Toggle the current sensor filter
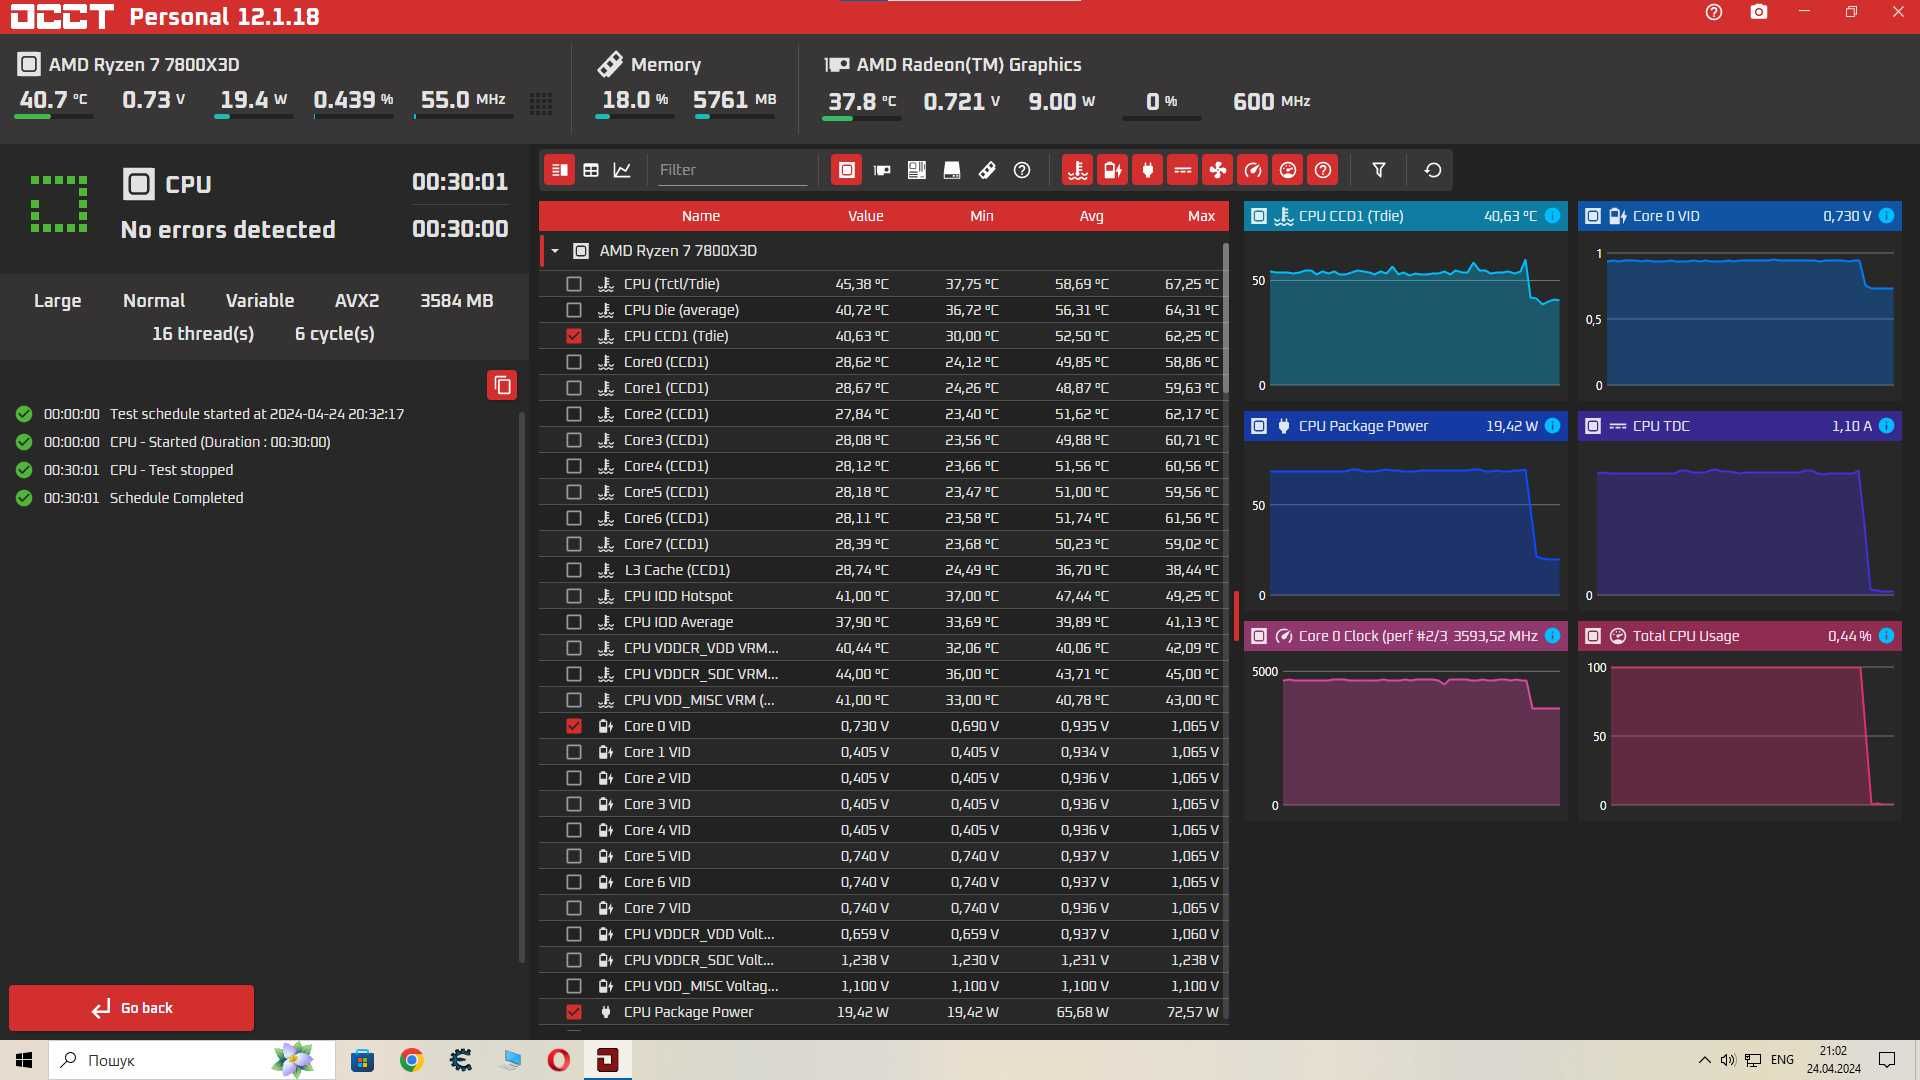Screen dimensions: 1920x1080 pyautogui.click(x=1182, y=170)
